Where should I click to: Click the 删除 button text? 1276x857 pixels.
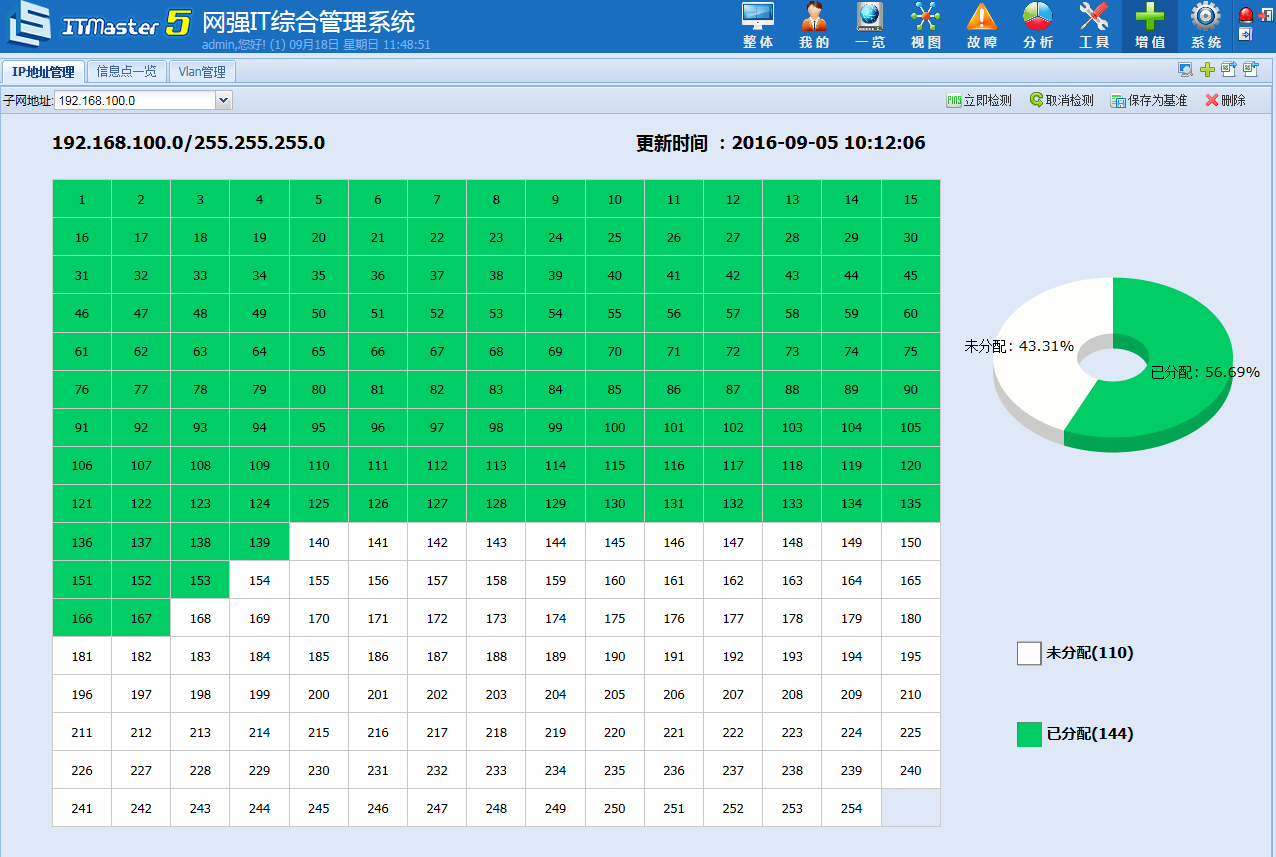(1233, 100)
